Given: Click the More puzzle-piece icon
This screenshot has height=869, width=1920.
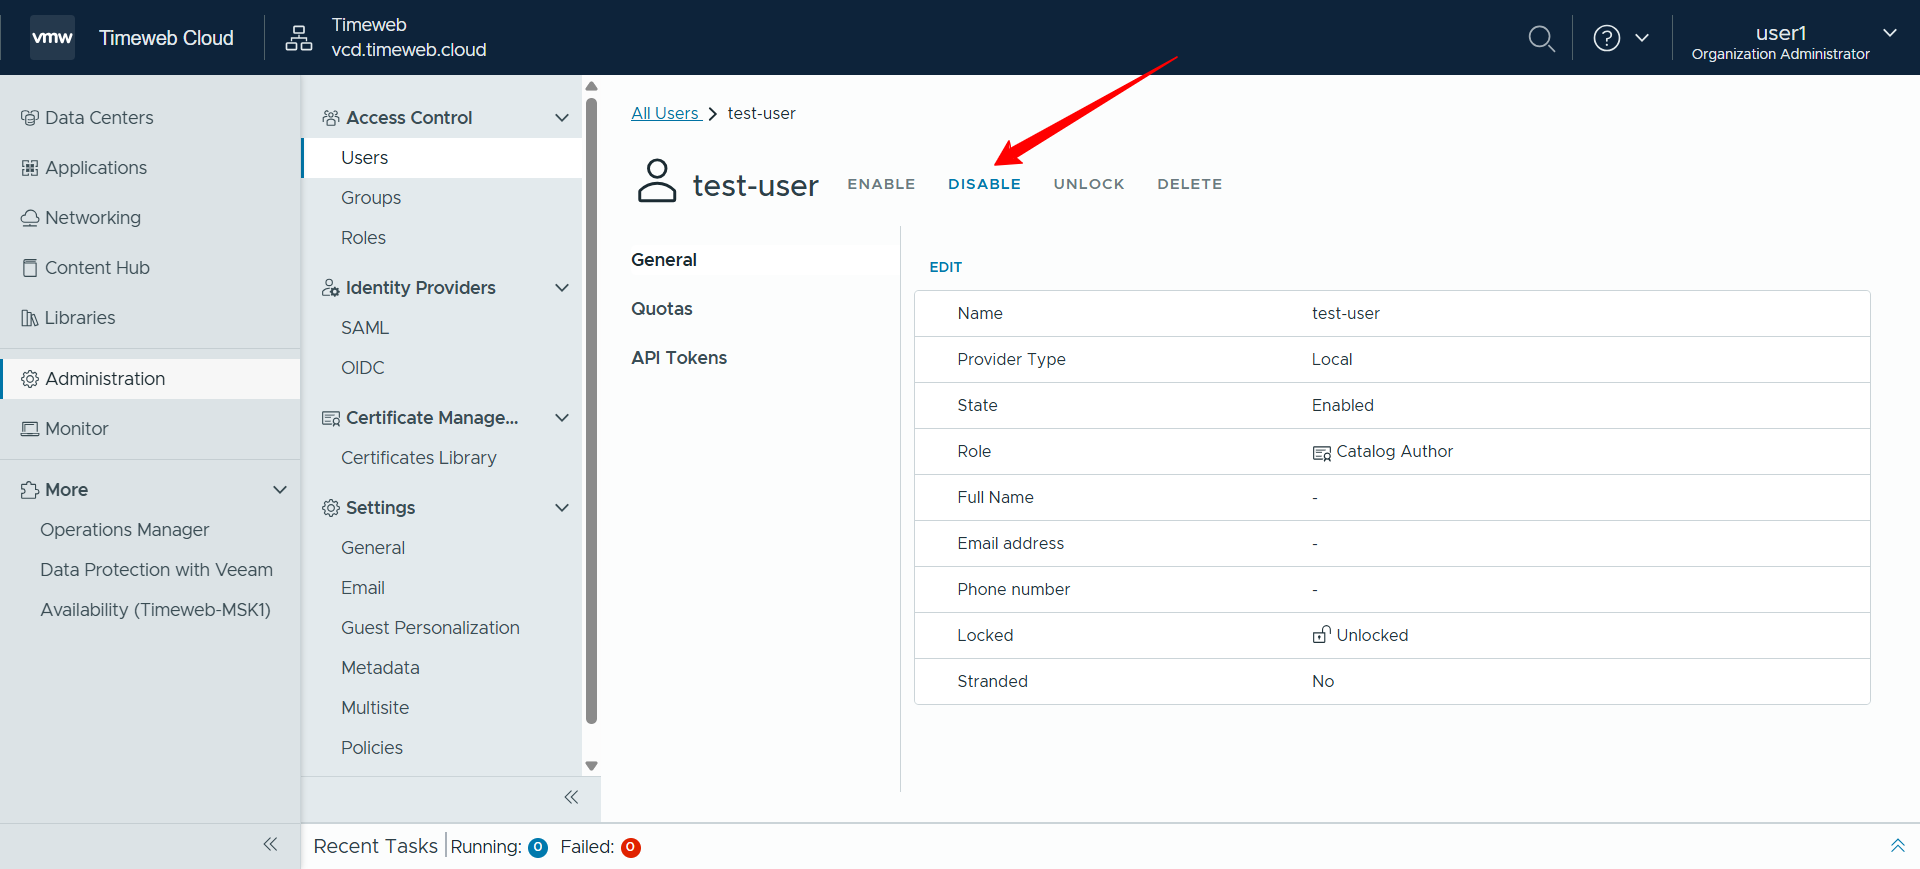Looking at the screenshot, I should coord(30,490).
